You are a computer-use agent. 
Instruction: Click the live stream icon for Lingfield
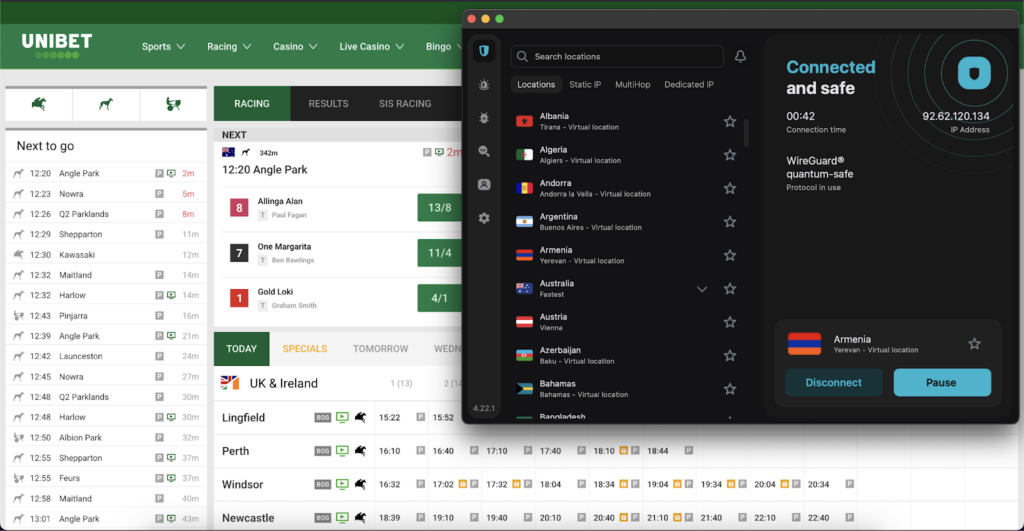342,417
